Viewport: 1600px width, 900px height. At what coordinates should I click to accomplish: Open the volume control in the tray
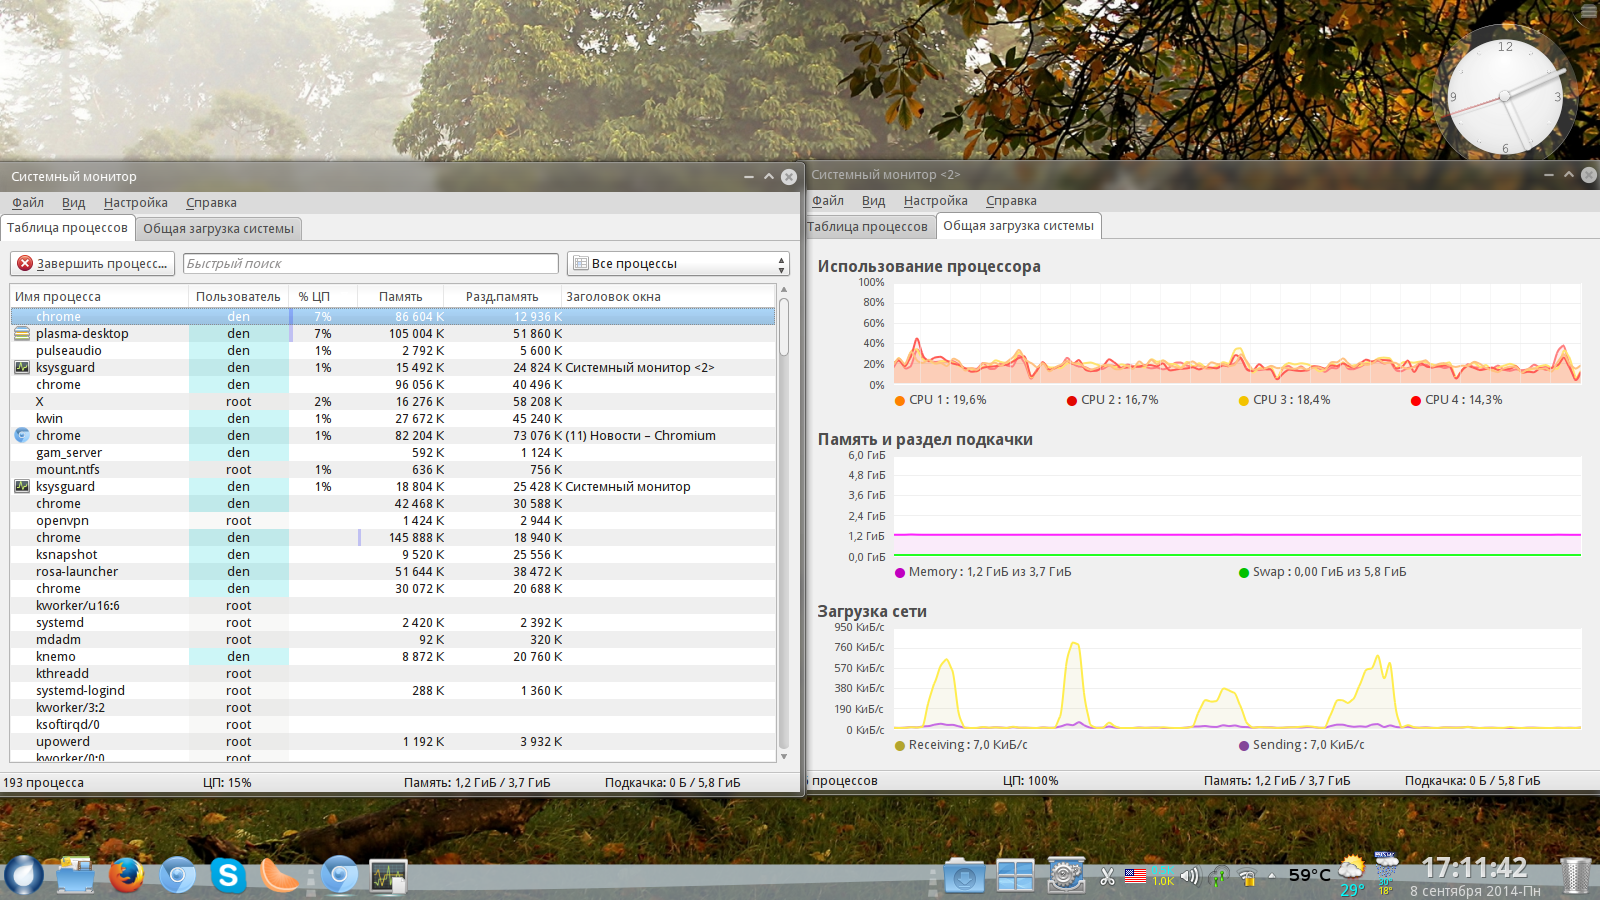point(1189,877)
